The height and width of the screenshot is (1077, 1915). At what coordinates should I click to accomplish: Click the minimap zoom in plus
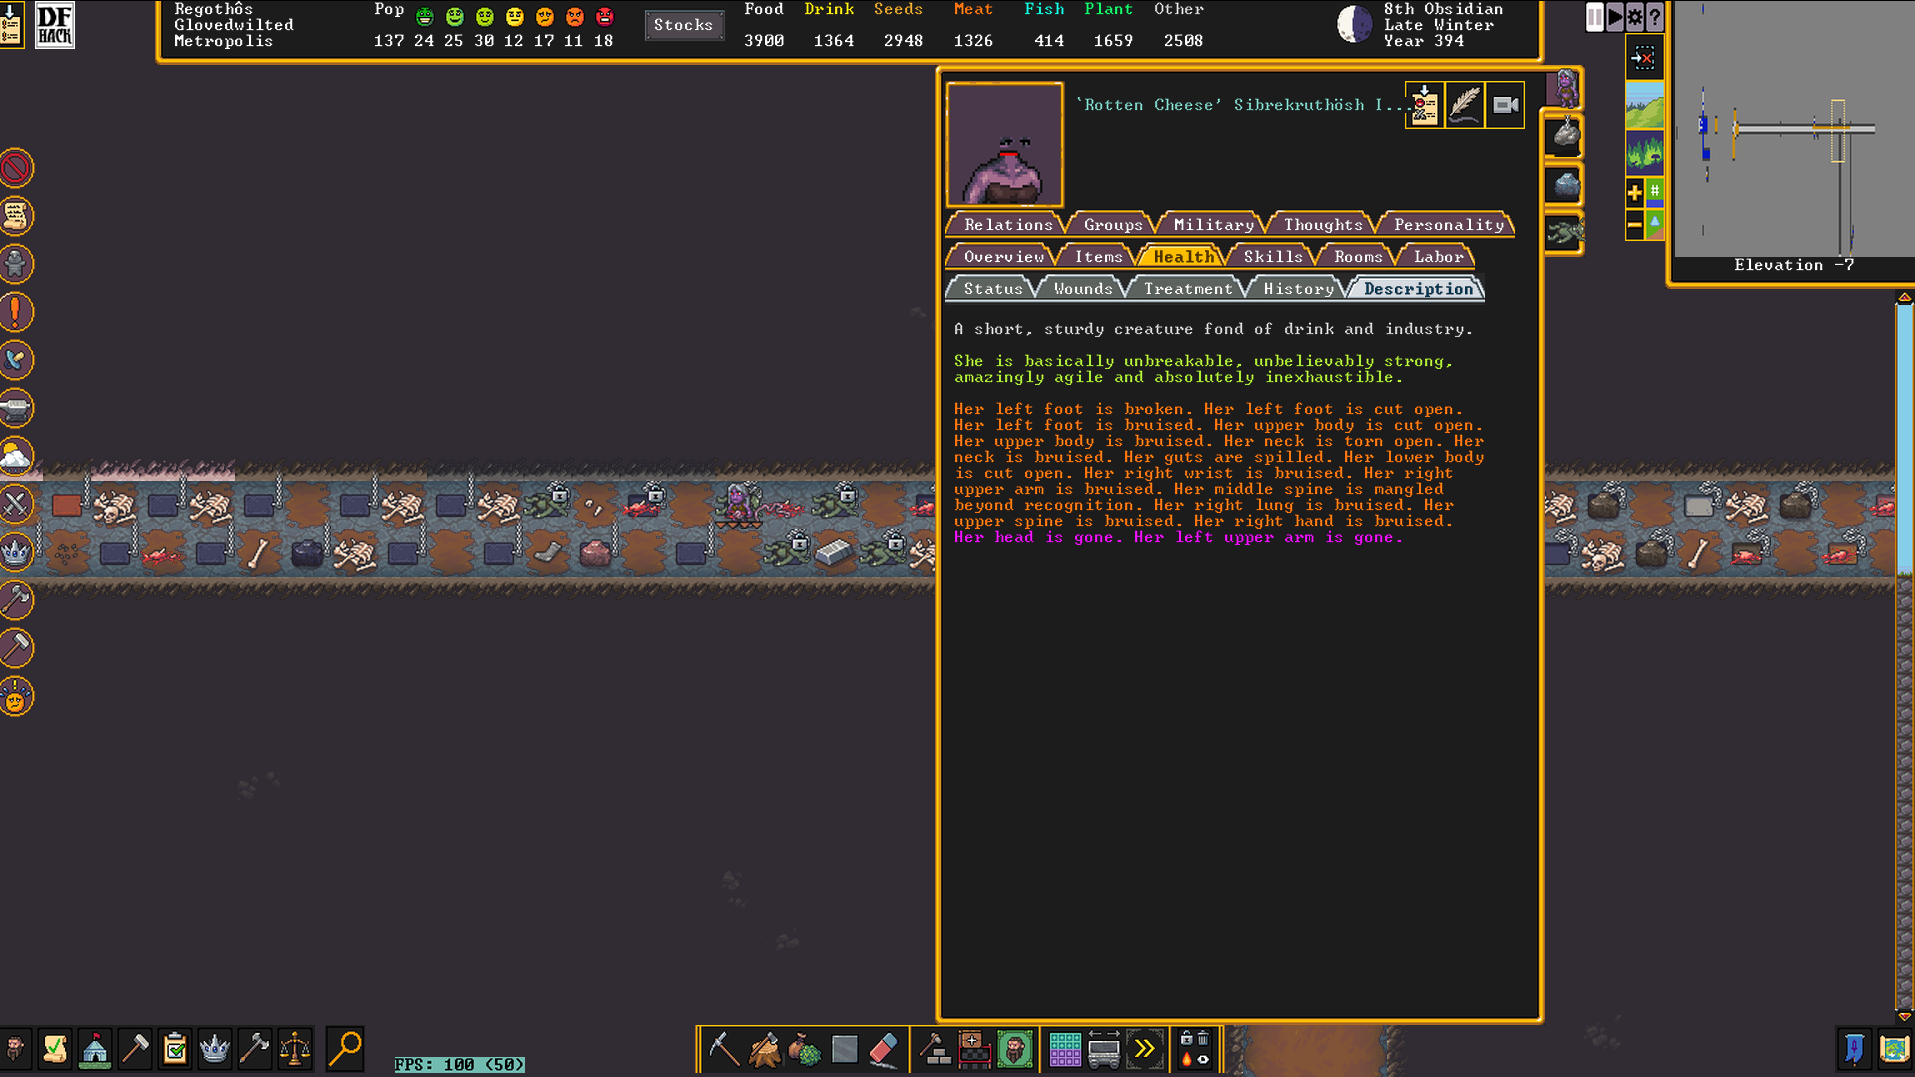coord(1635,192)
